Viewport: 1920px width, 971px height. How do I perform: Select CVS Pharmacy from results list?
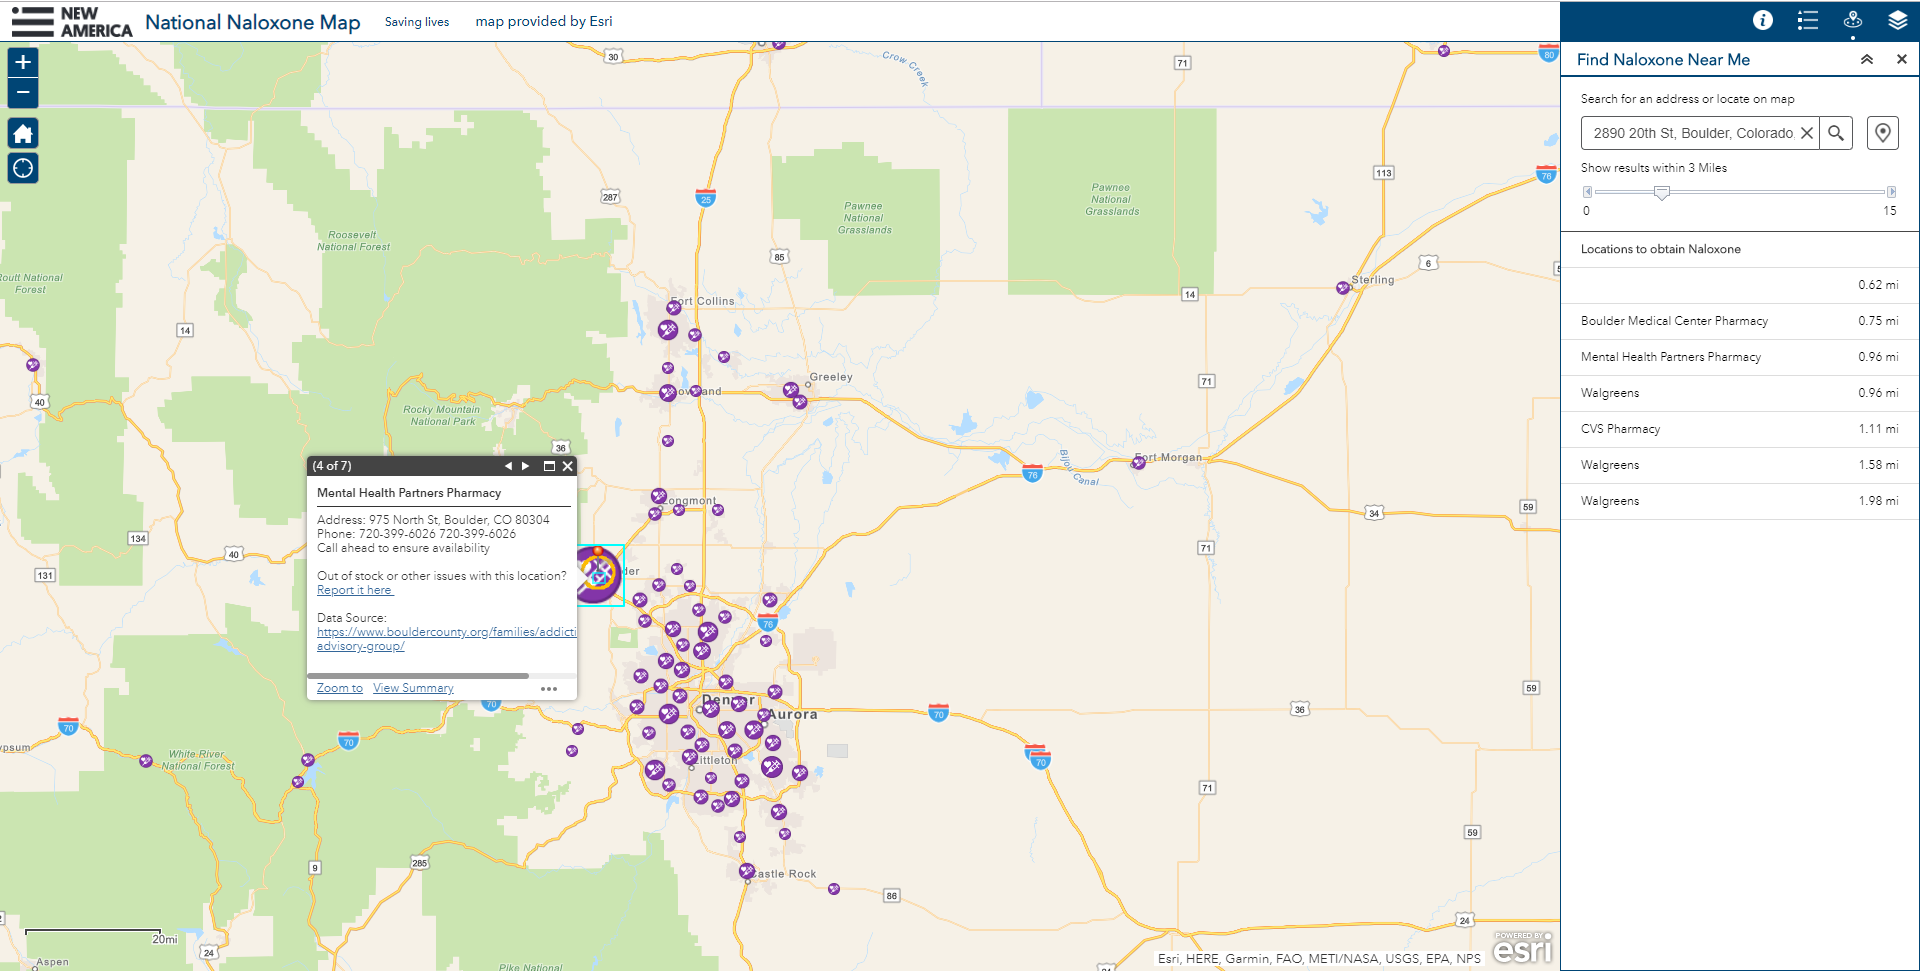[x=1620, y=429]
